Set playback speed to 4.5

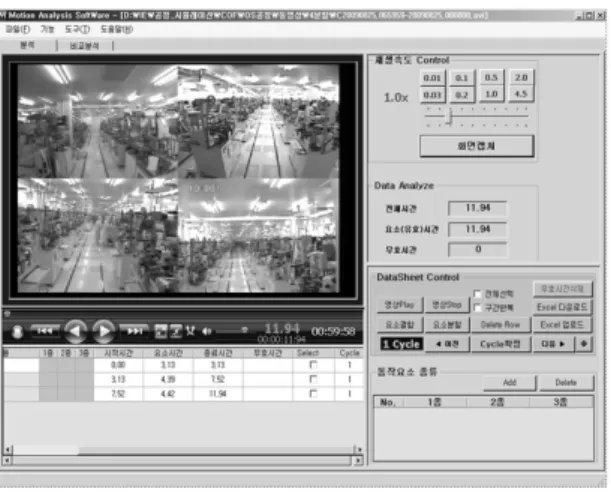[521, 94]
